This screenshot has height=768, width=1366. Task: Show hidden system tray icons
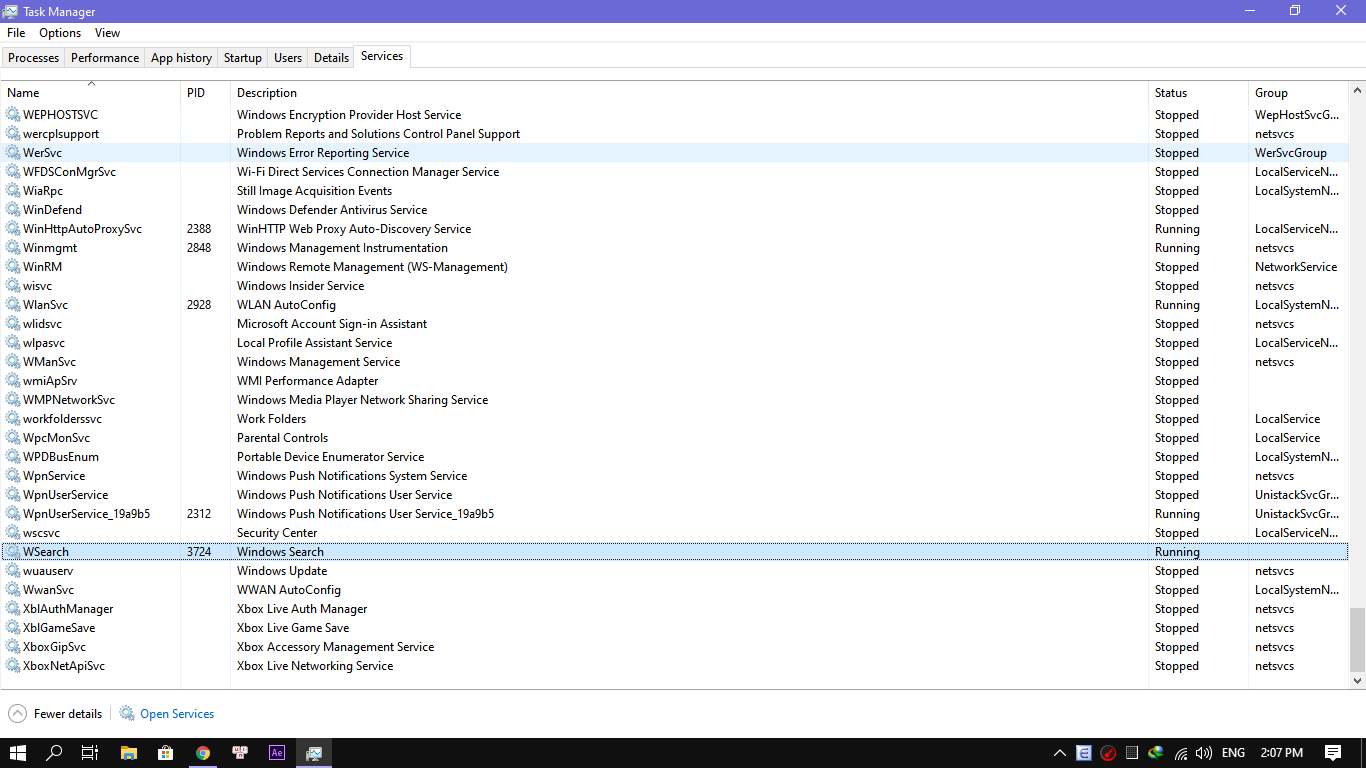1060,753
